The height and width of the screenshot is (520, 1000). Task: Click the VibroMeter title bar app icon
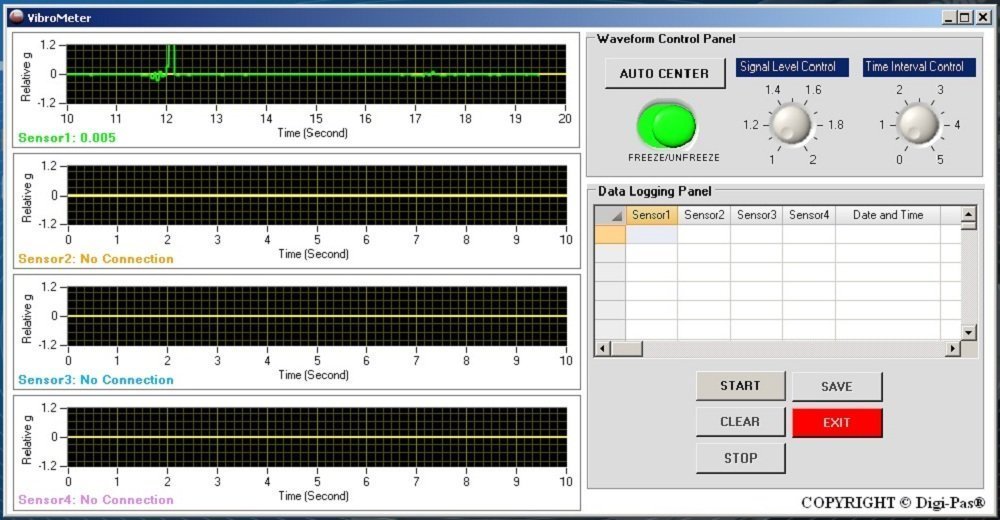pos(14,16)
